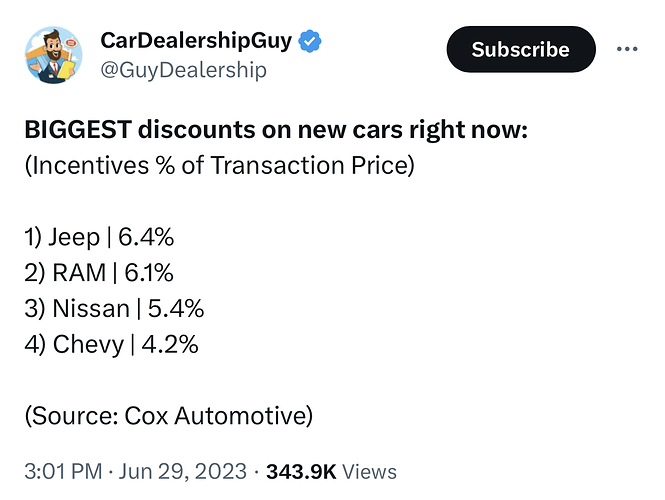This screenshot has height=500, width=665.
Task: Click the 3:01 PM timestamp
Action: click(63, 471)
